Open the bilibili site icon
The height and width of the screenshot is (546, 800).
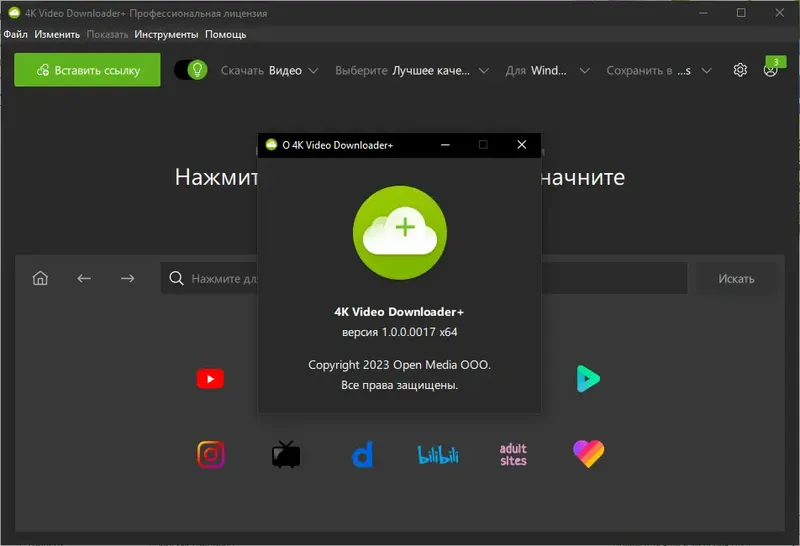[x=438, y=454]
